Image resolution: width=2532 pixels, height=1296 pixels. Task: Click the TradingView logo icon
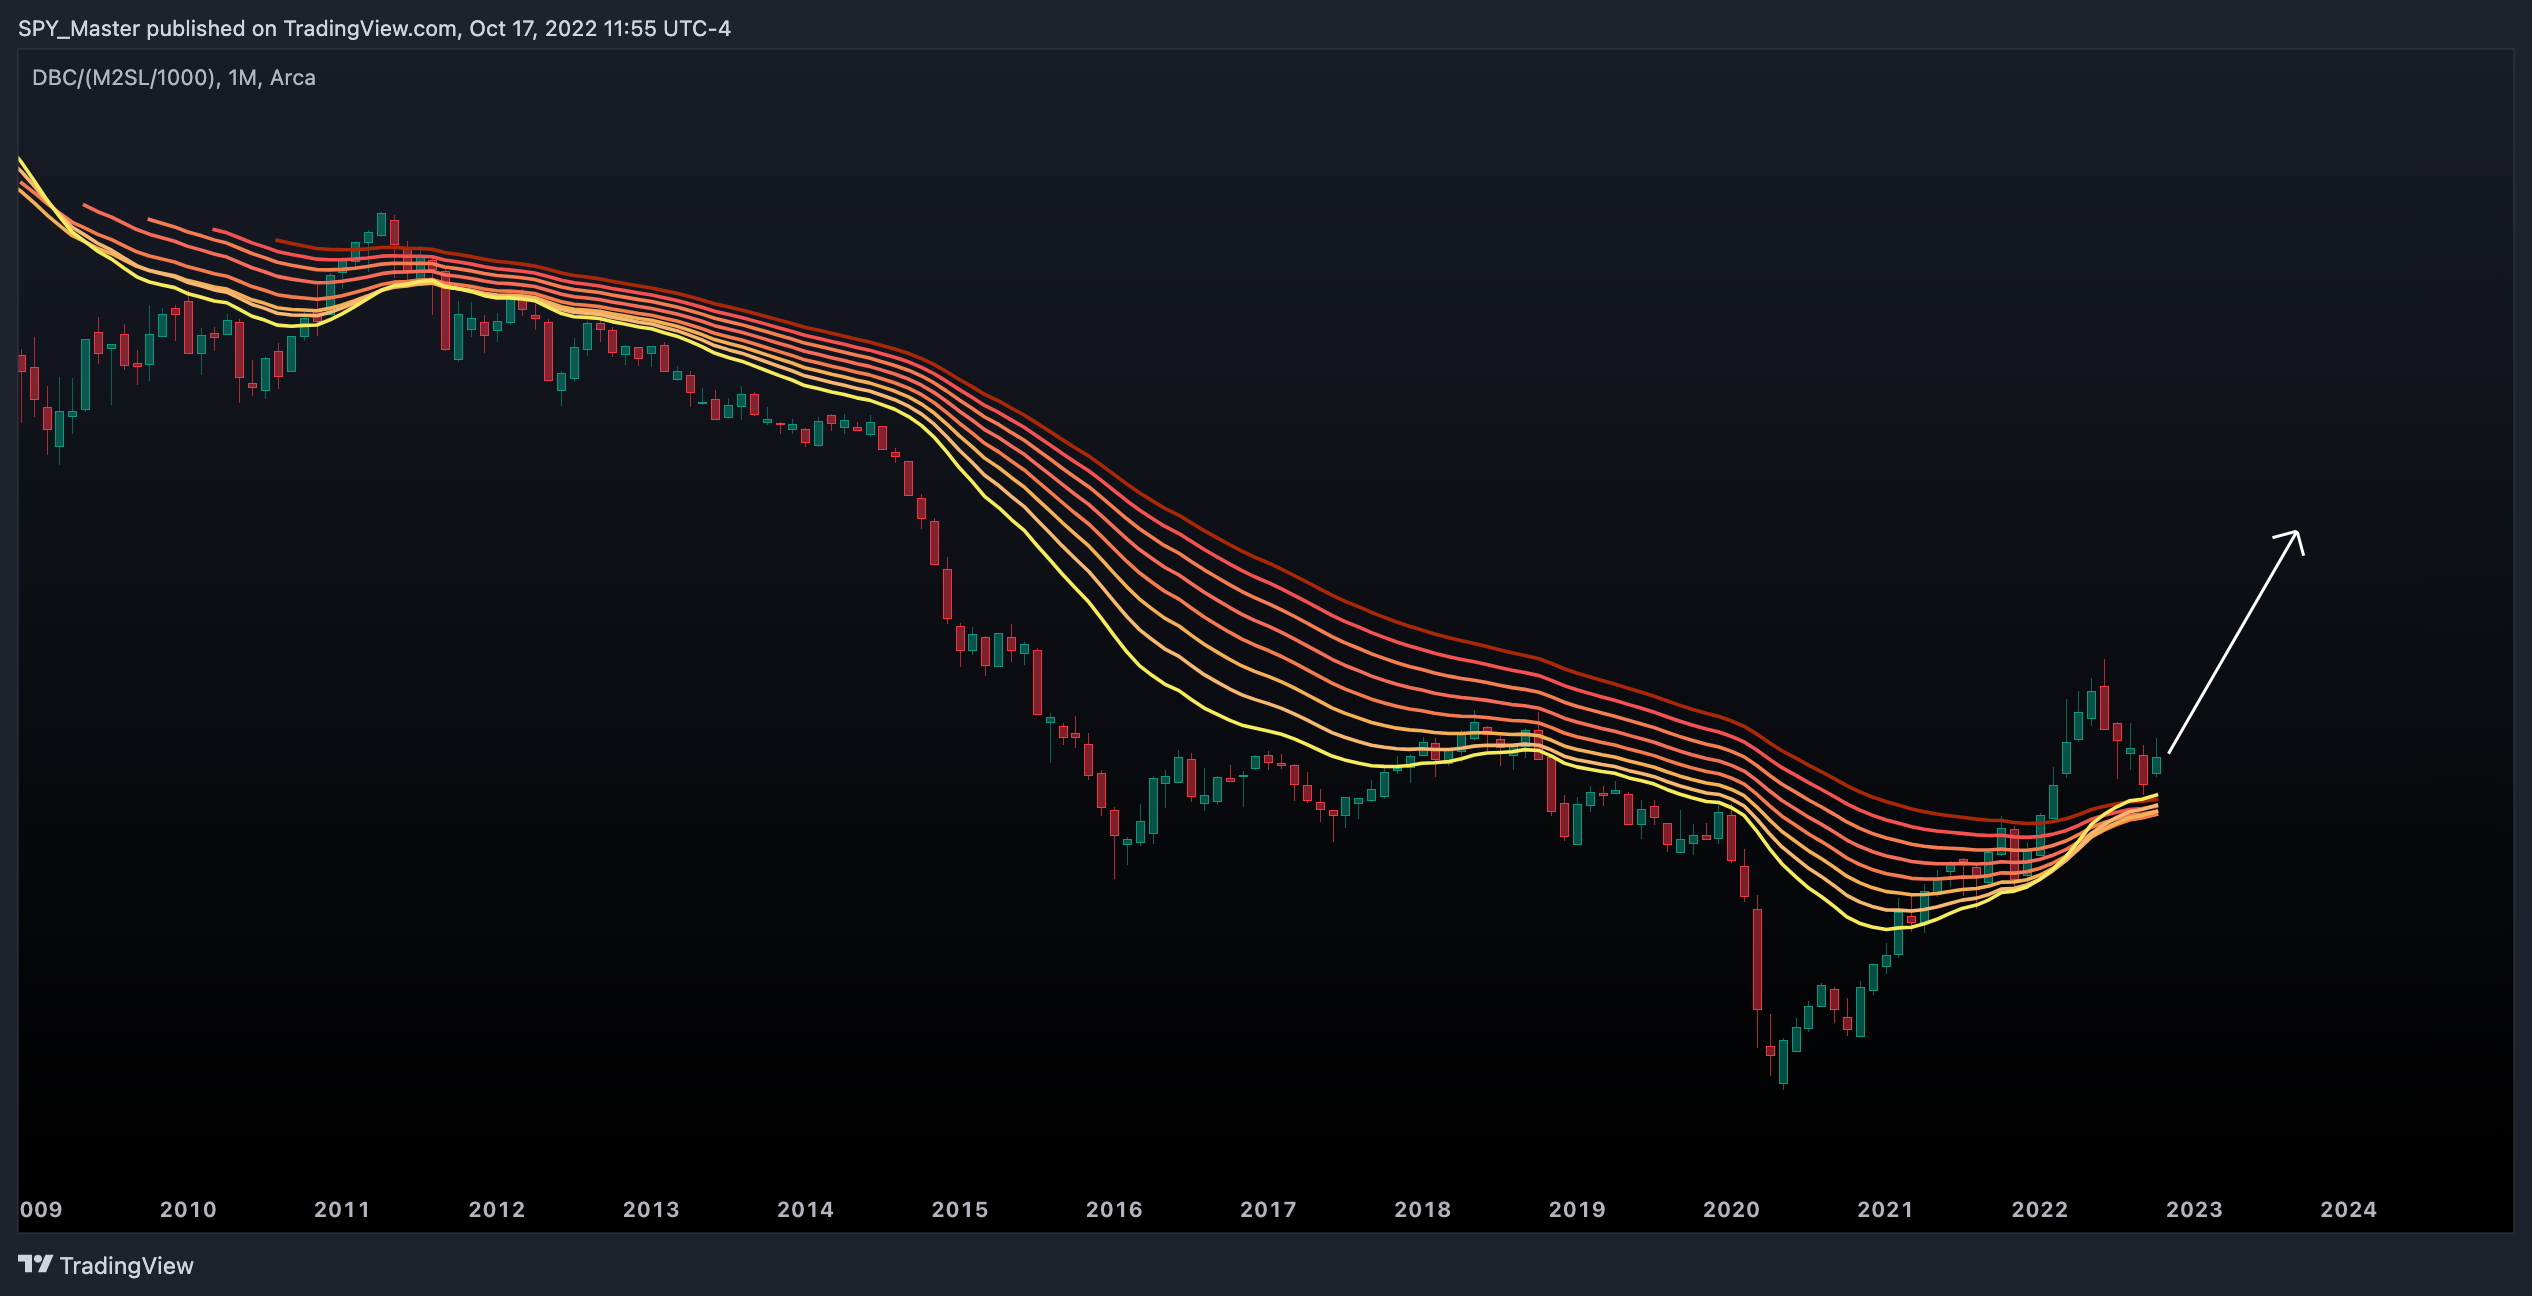pyautogui.click(x=36, y=1264)
